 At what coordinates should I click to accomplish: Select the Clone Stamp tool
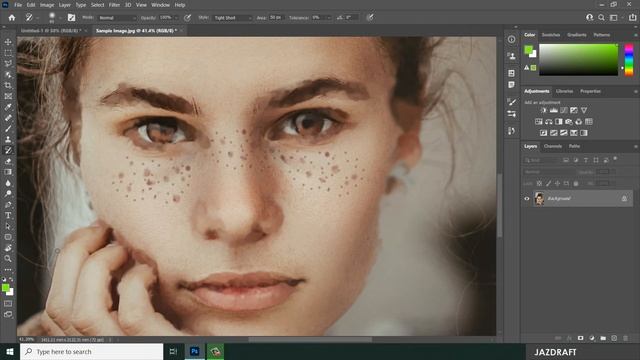point(8,139)
